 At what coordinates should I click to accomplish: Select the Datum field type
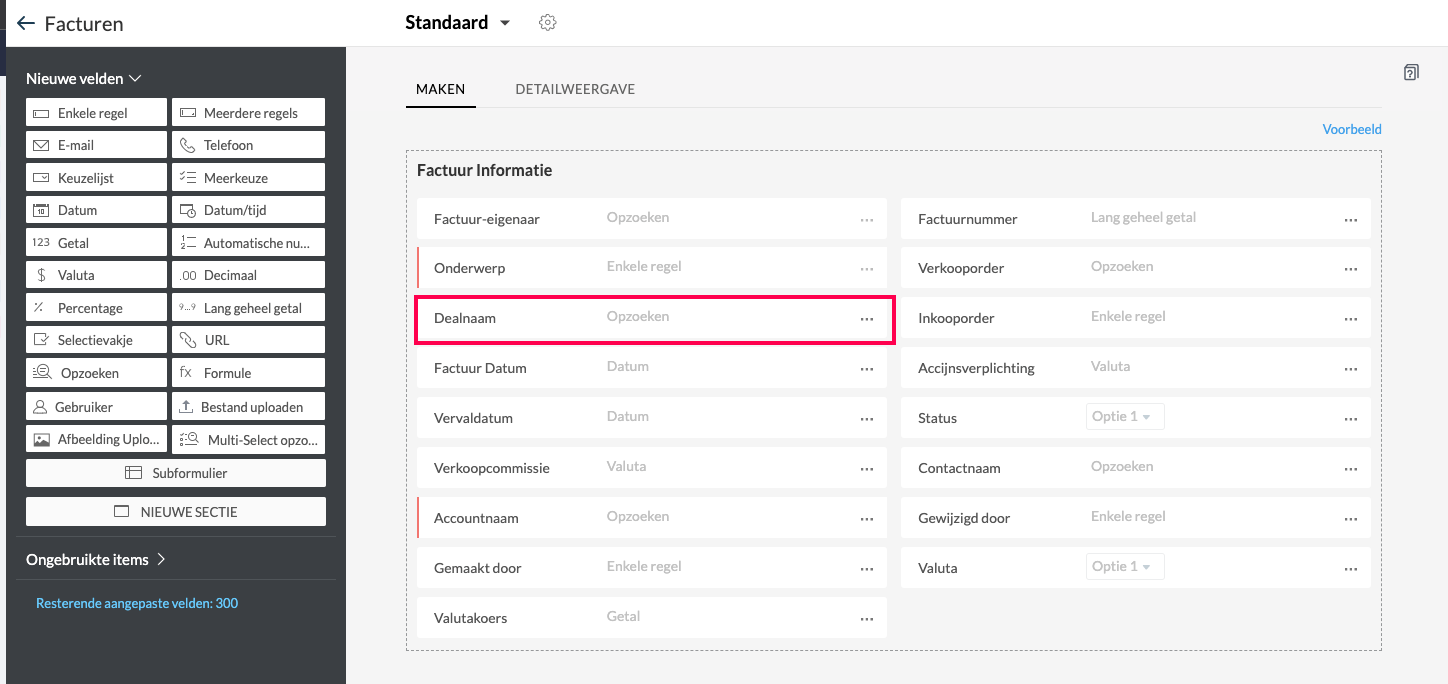pos(96,210)
